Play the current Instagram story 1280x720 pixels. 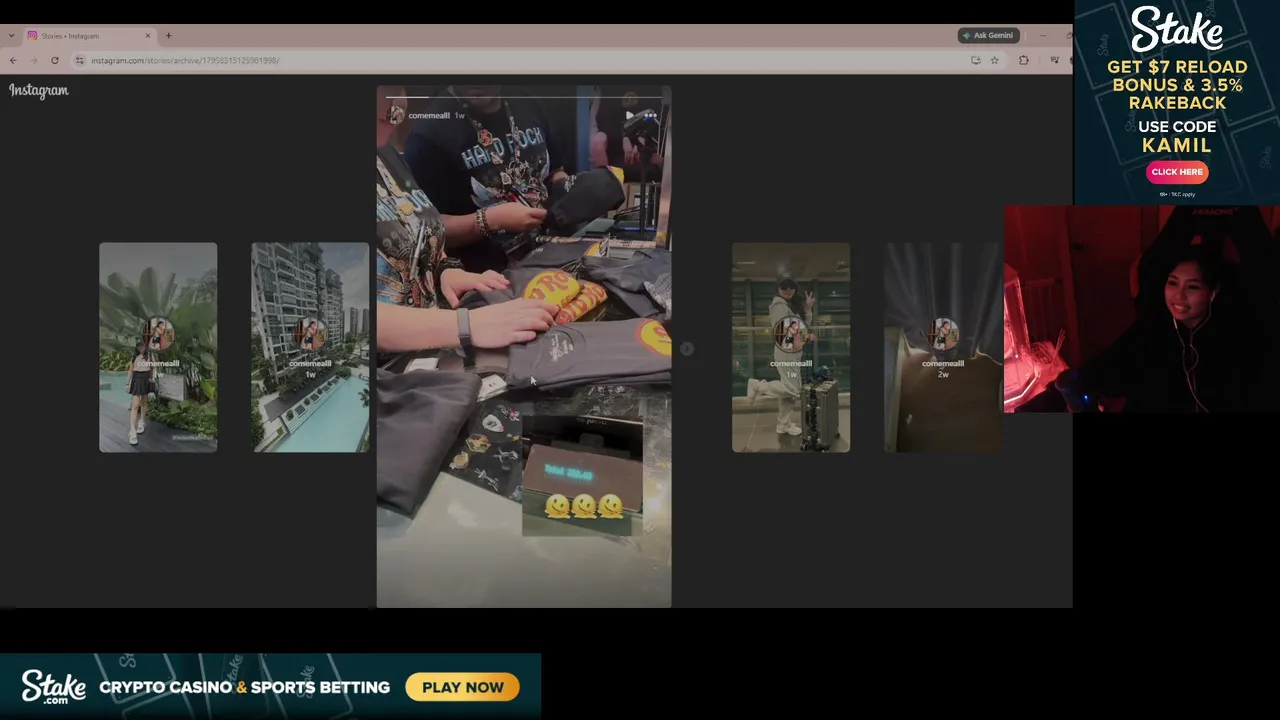pos(630,115)
